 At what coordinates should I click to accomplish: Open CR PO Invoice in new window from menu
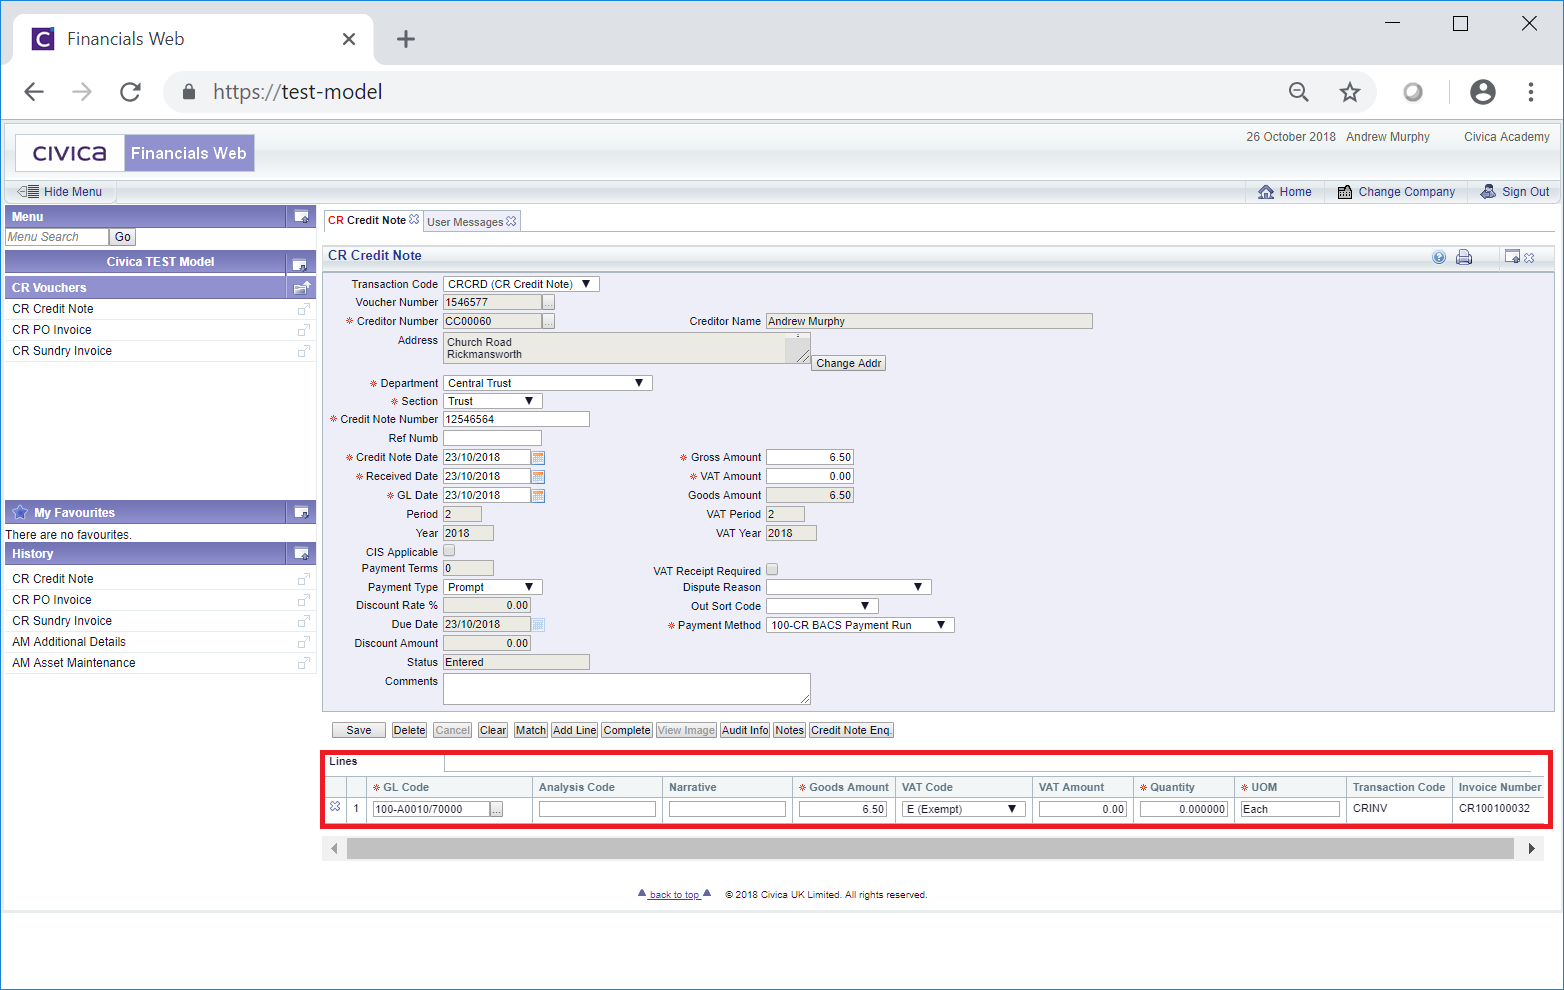pyautogui.click(x=304, y=330)
